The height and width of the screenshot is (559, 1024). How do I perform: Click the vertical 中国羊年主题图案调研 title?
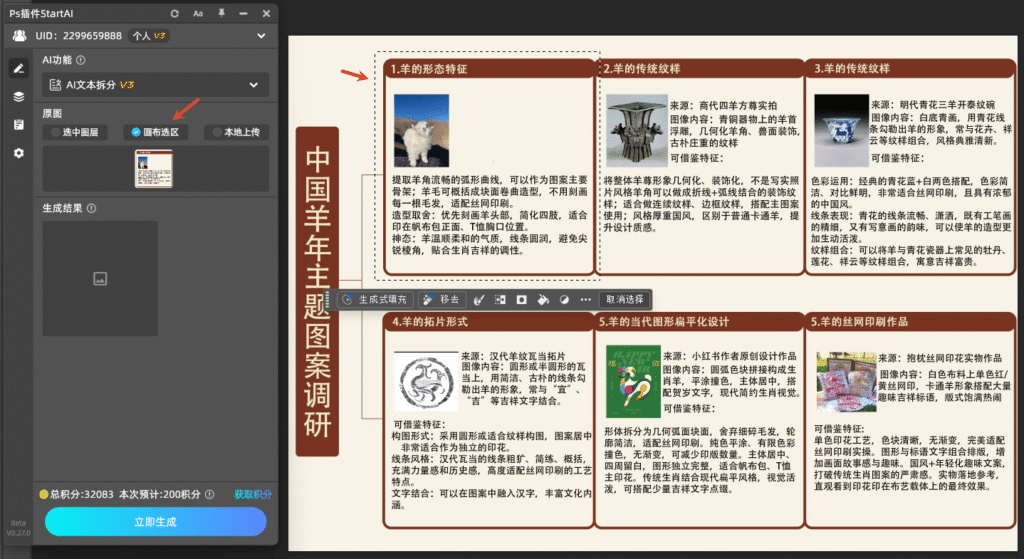coord(317,291)
